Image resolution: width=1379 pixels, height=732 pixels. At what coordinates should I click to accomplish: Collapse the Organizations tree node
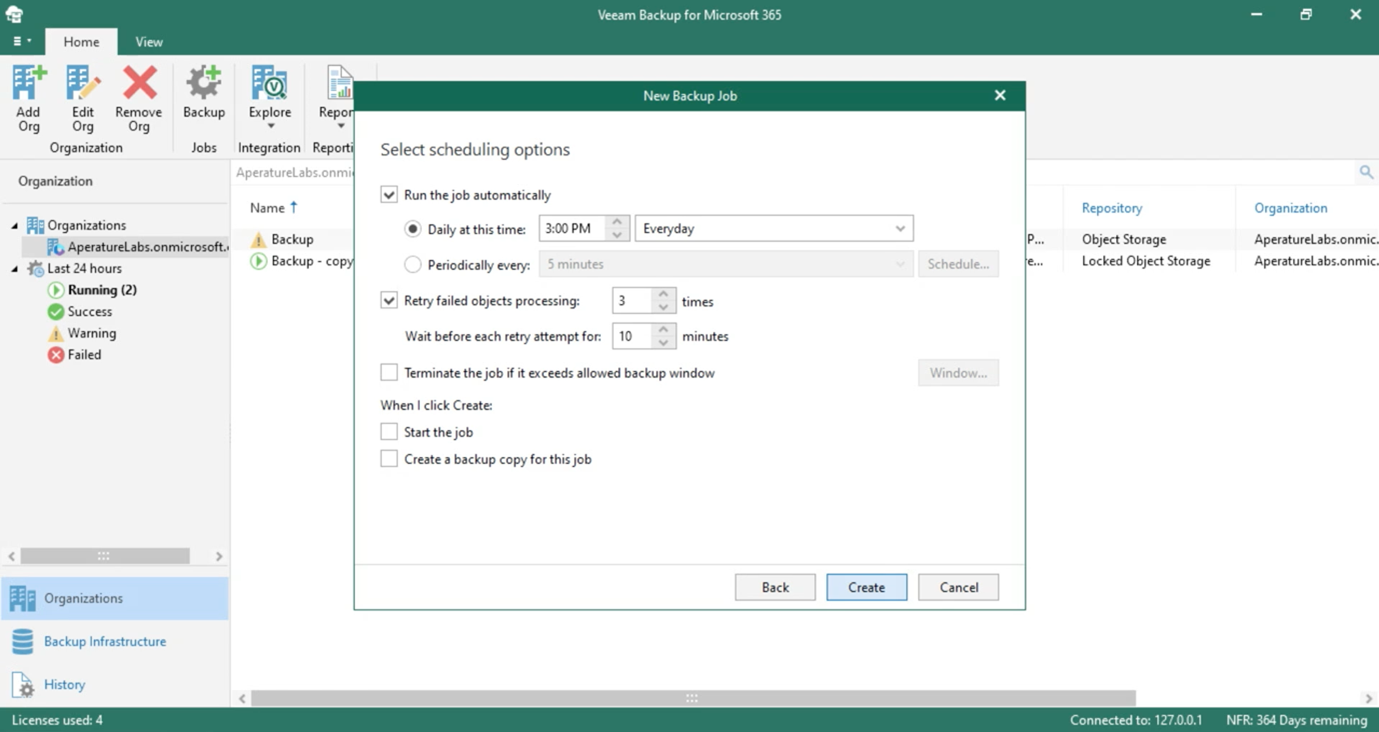click(15, 226)
